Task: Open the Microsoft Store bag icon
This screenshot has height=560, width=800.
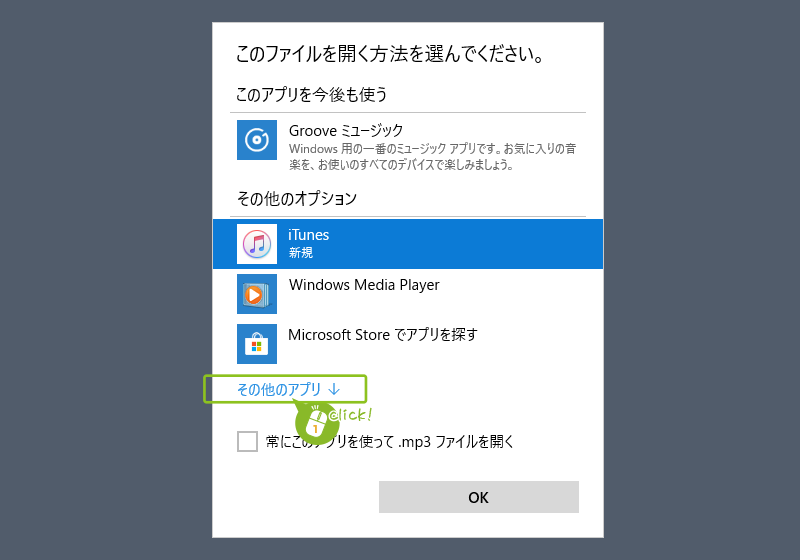Action: [257, 344]
